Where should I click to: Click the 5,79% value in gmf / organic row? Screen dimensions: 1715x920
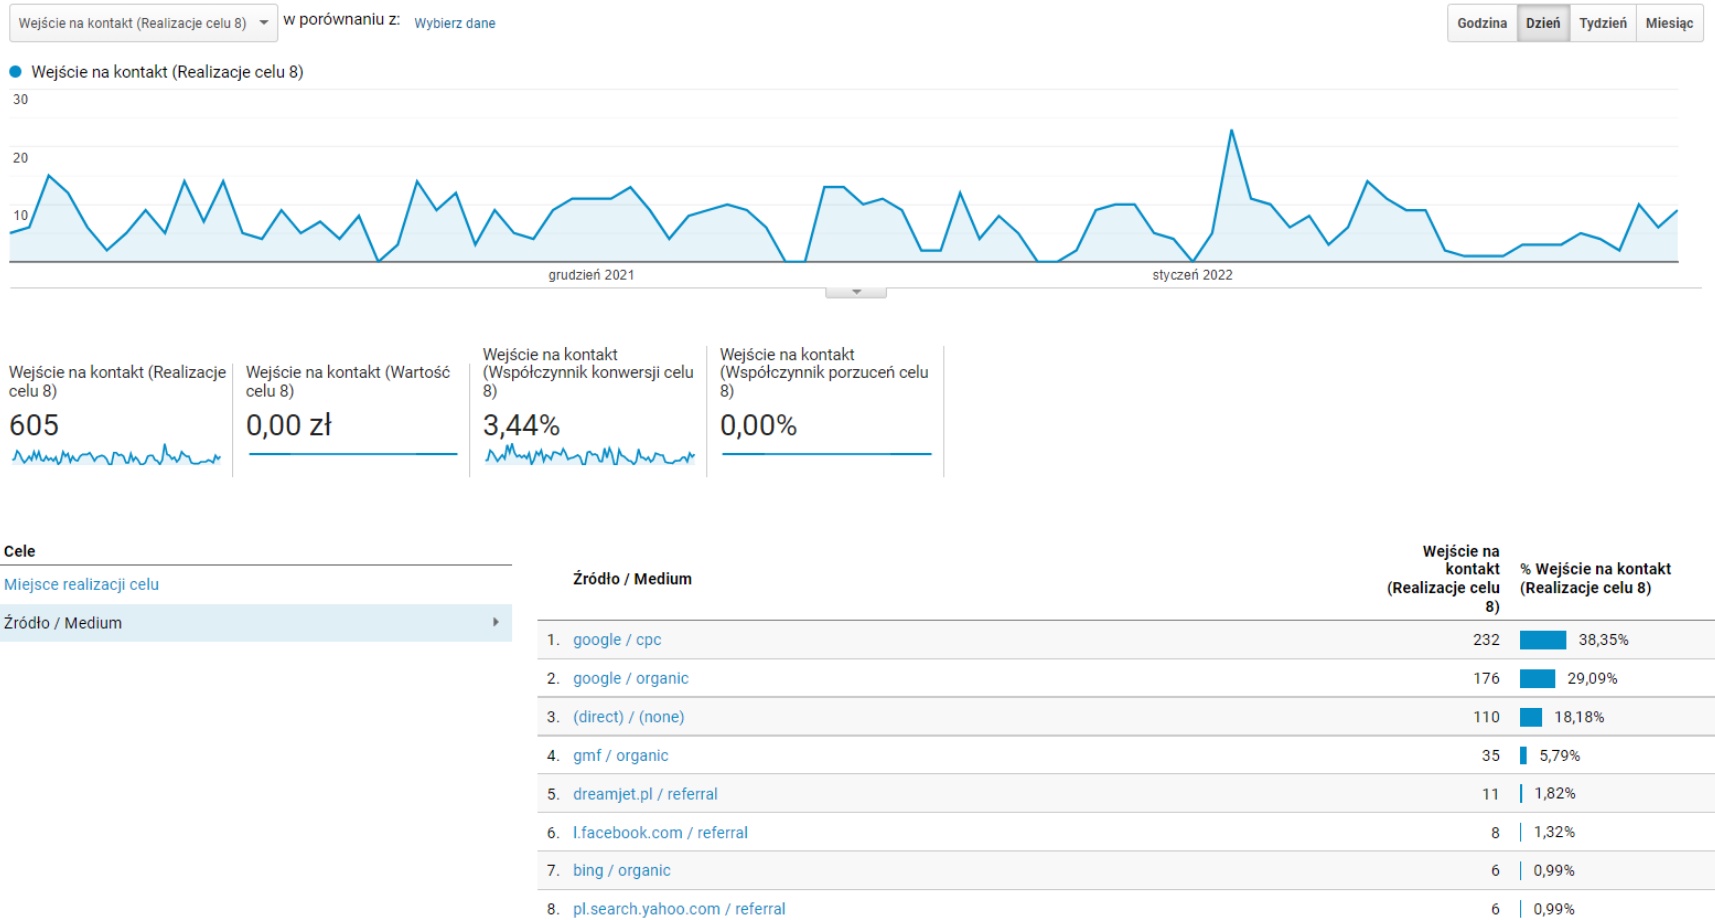1560,756
